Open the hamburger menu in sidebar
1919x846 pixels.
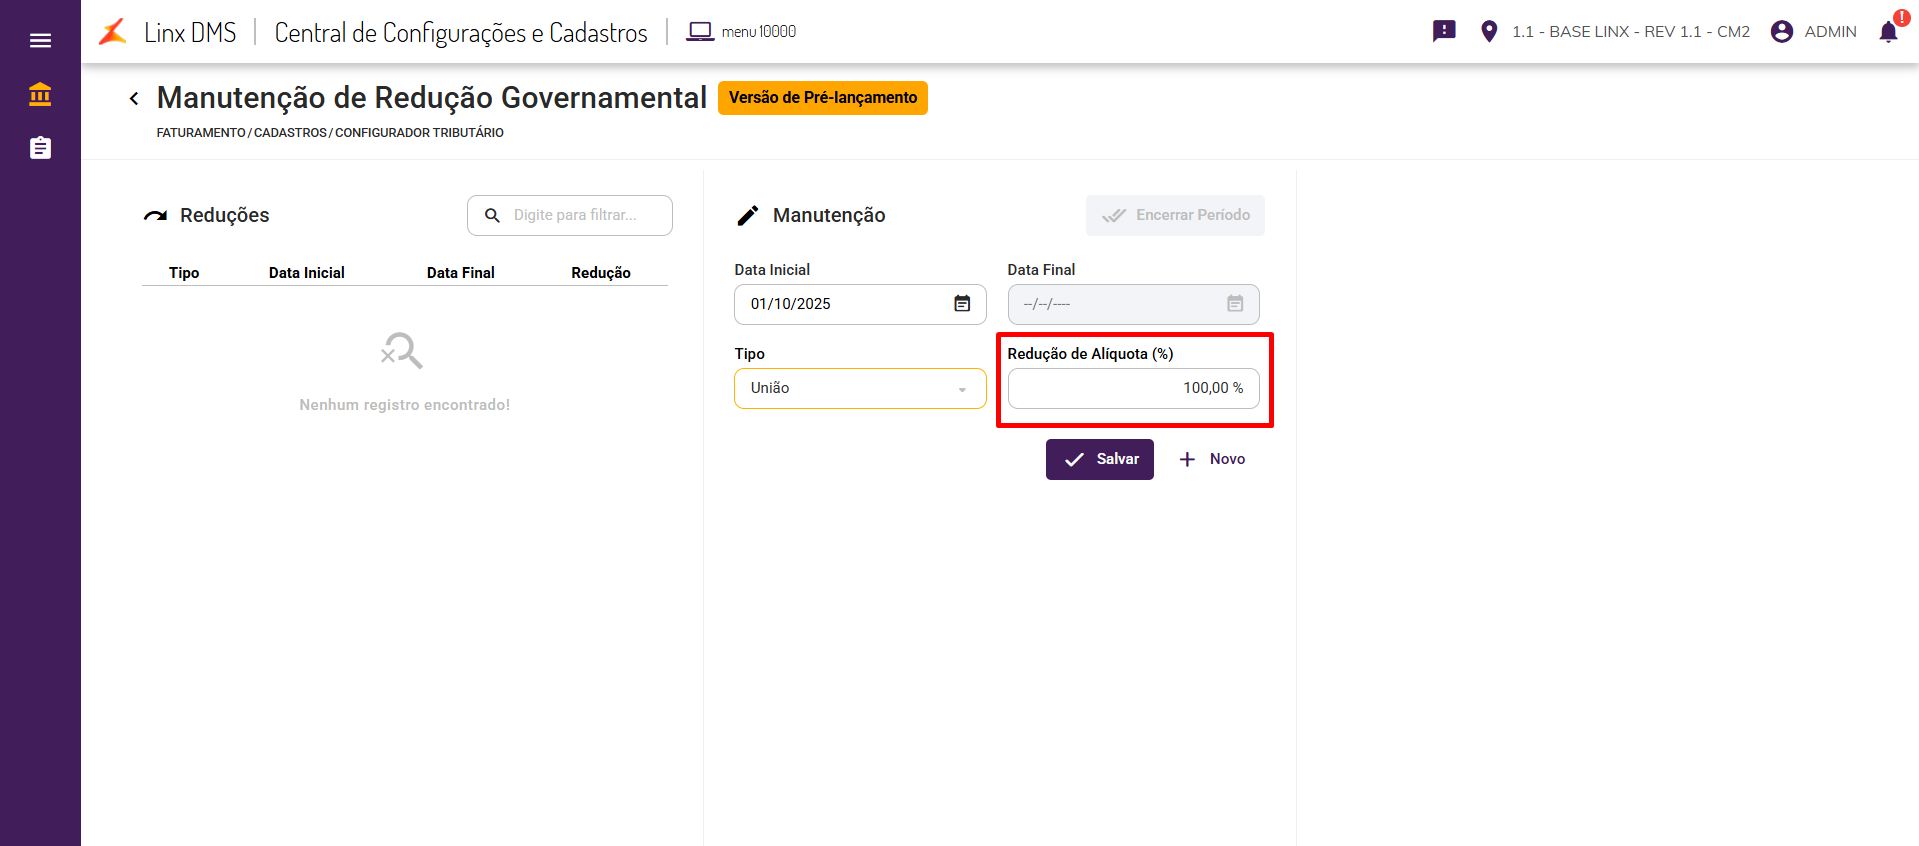[x=40, y=41]
